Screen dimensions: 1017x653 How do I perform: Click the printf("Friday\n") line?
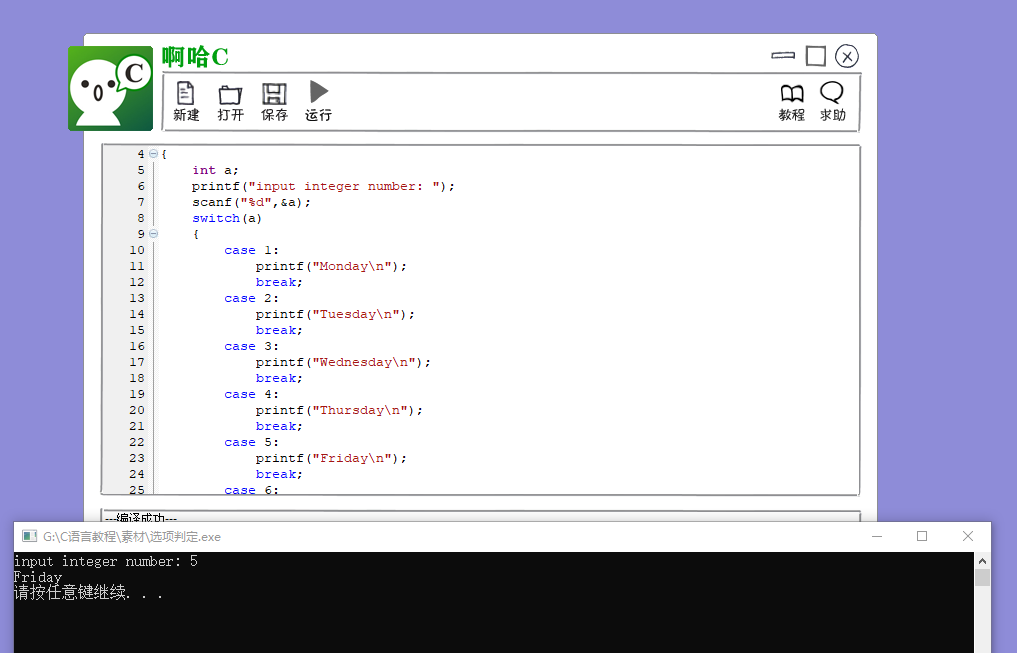(331, 458)
